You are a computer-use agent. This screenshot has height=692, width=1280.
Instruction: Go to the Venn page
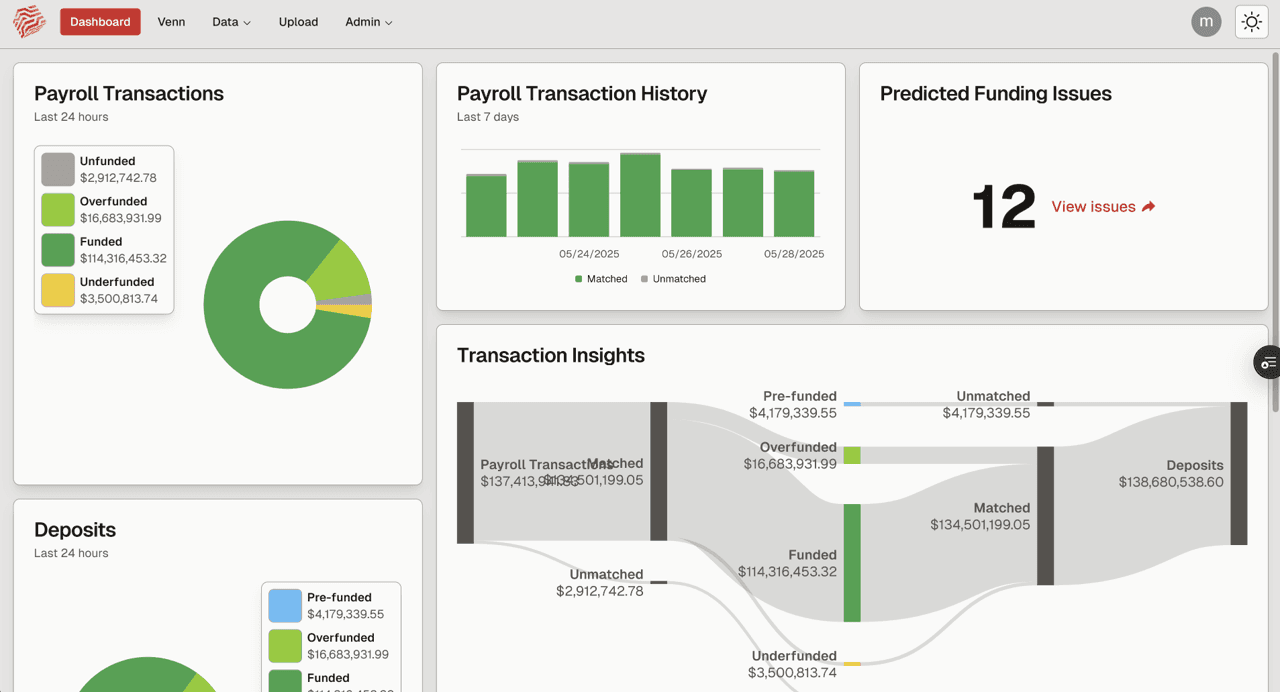tap(171, 22)
